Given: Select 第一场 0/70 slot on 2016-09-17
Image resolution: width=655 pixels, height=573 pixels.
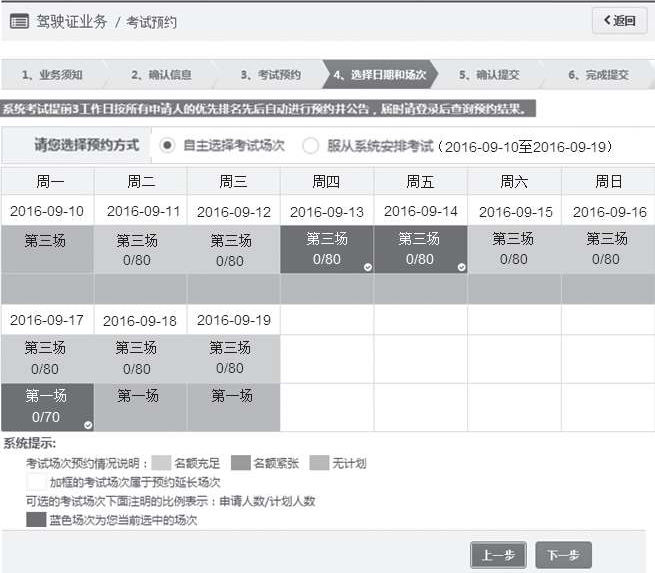Looking at the screenshot, I should coord(47,406).
